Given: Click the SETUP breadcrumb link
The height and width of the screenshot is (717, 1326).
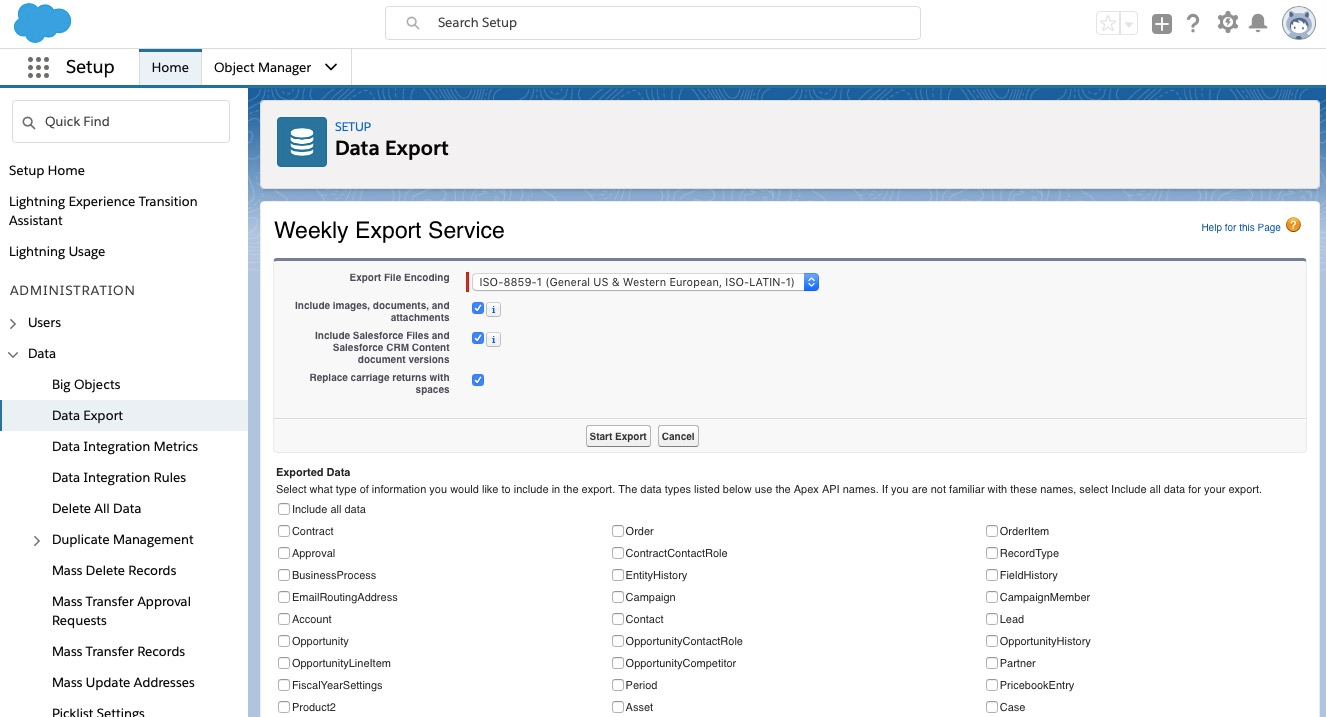Looking at the screenshot, I should (353, 127).
